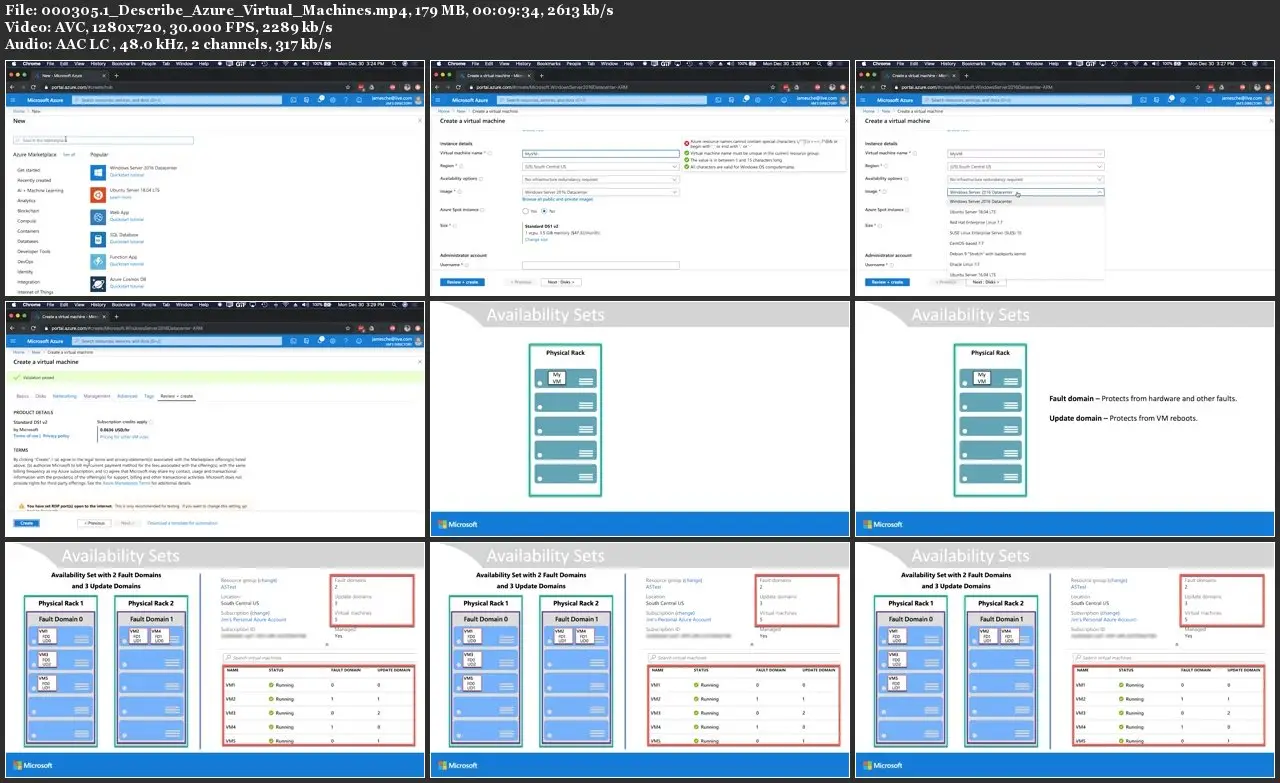The image size is (1280, 783).
Task: Click Apple menu icon in New marketplace frame
Action: click(13, 63)
